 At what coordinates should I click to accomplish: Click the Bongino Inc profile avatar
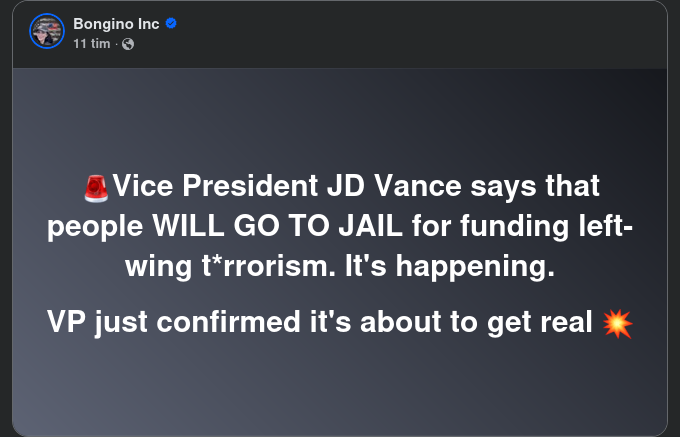point(44,32)
